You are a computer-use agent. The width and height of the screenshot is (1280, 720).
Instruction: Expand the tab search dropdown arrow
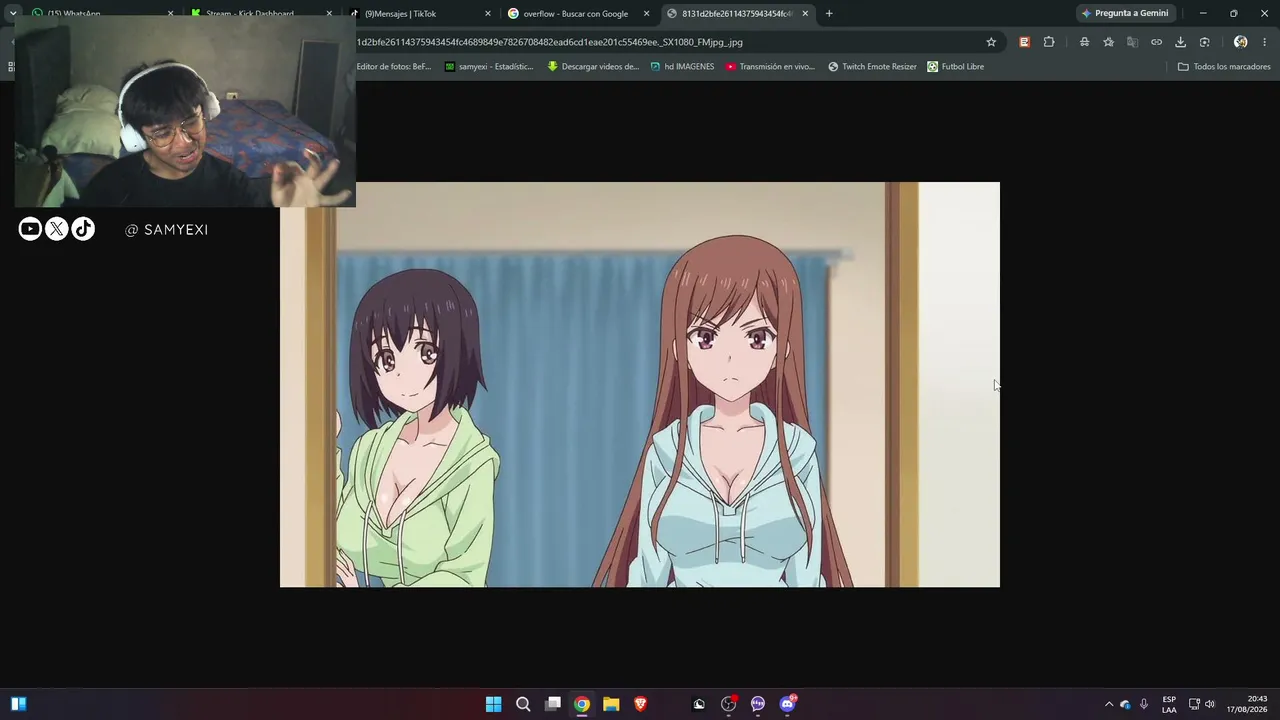pos(13,13)
